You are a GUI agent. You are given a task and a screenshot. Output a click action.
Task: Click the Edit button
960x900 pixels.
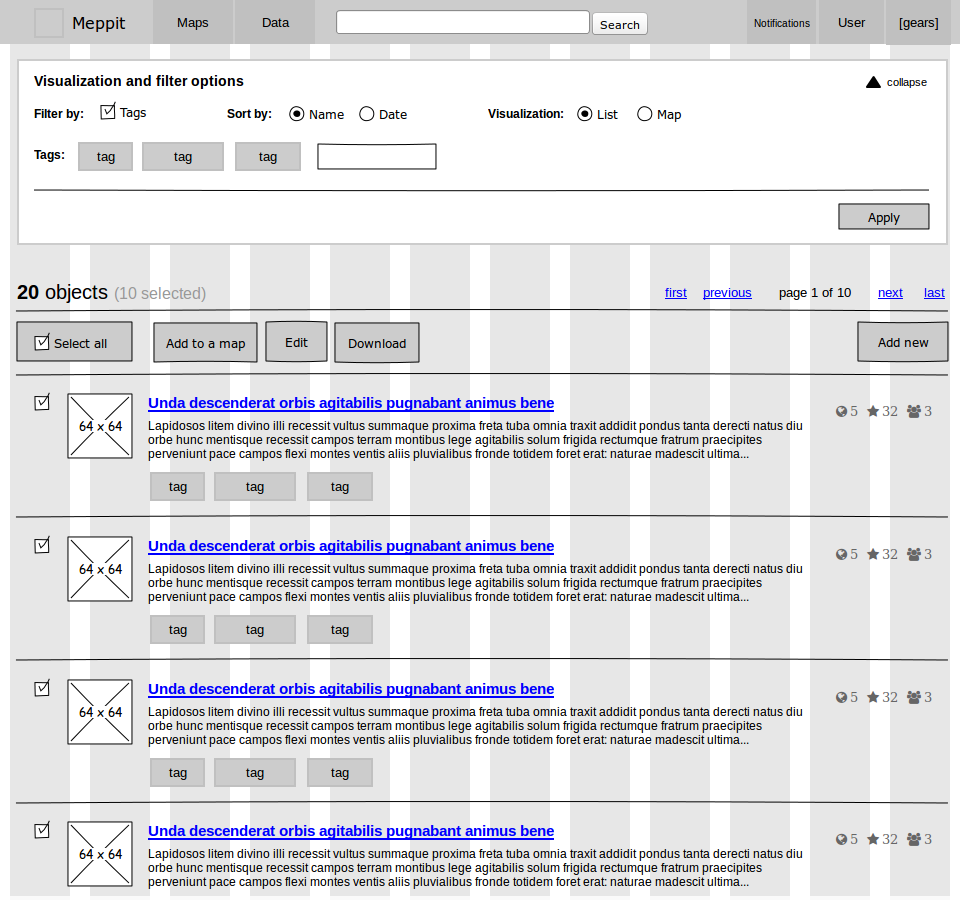click(x=296, y=342)
